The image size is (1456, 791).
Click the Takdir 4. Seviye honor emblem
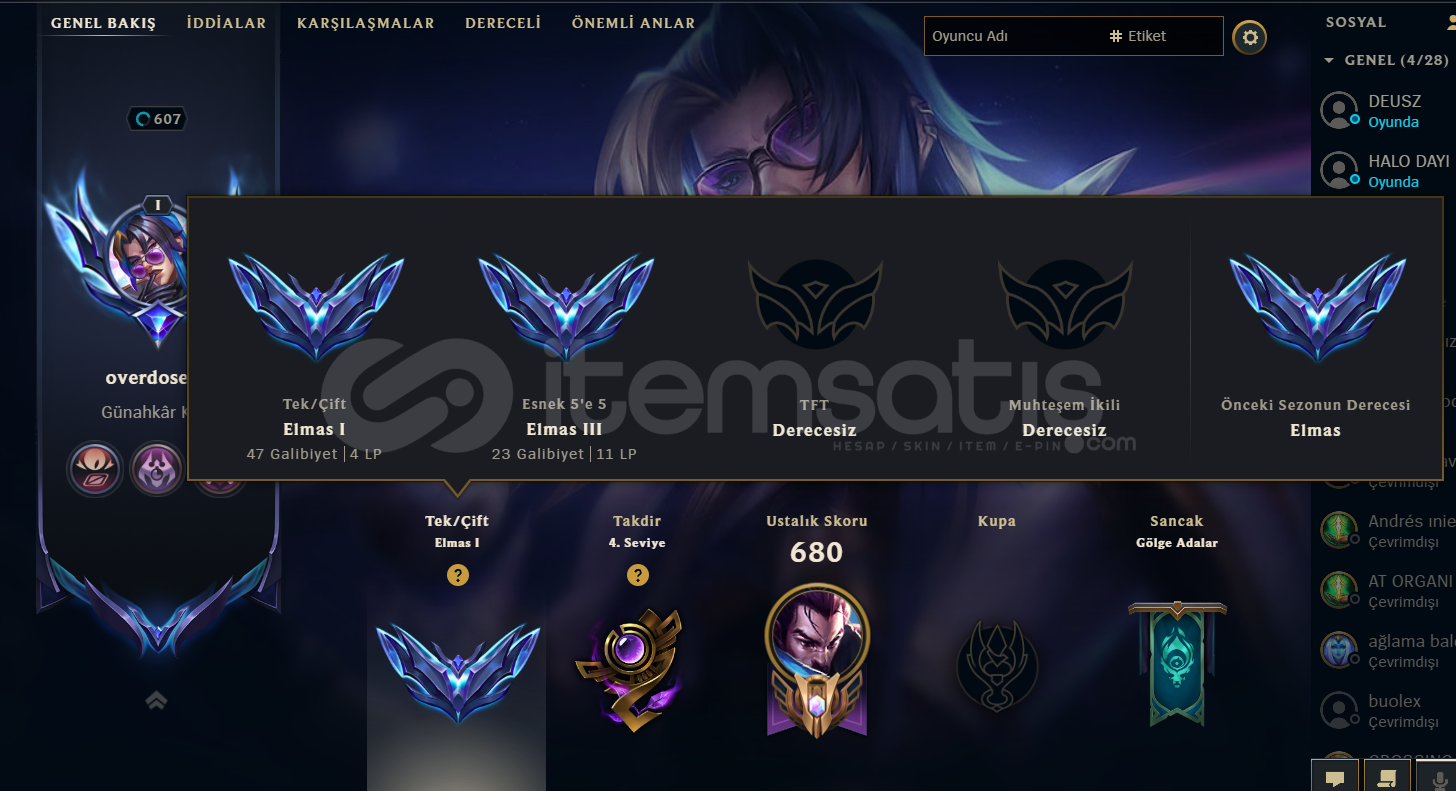pos(631,668)
